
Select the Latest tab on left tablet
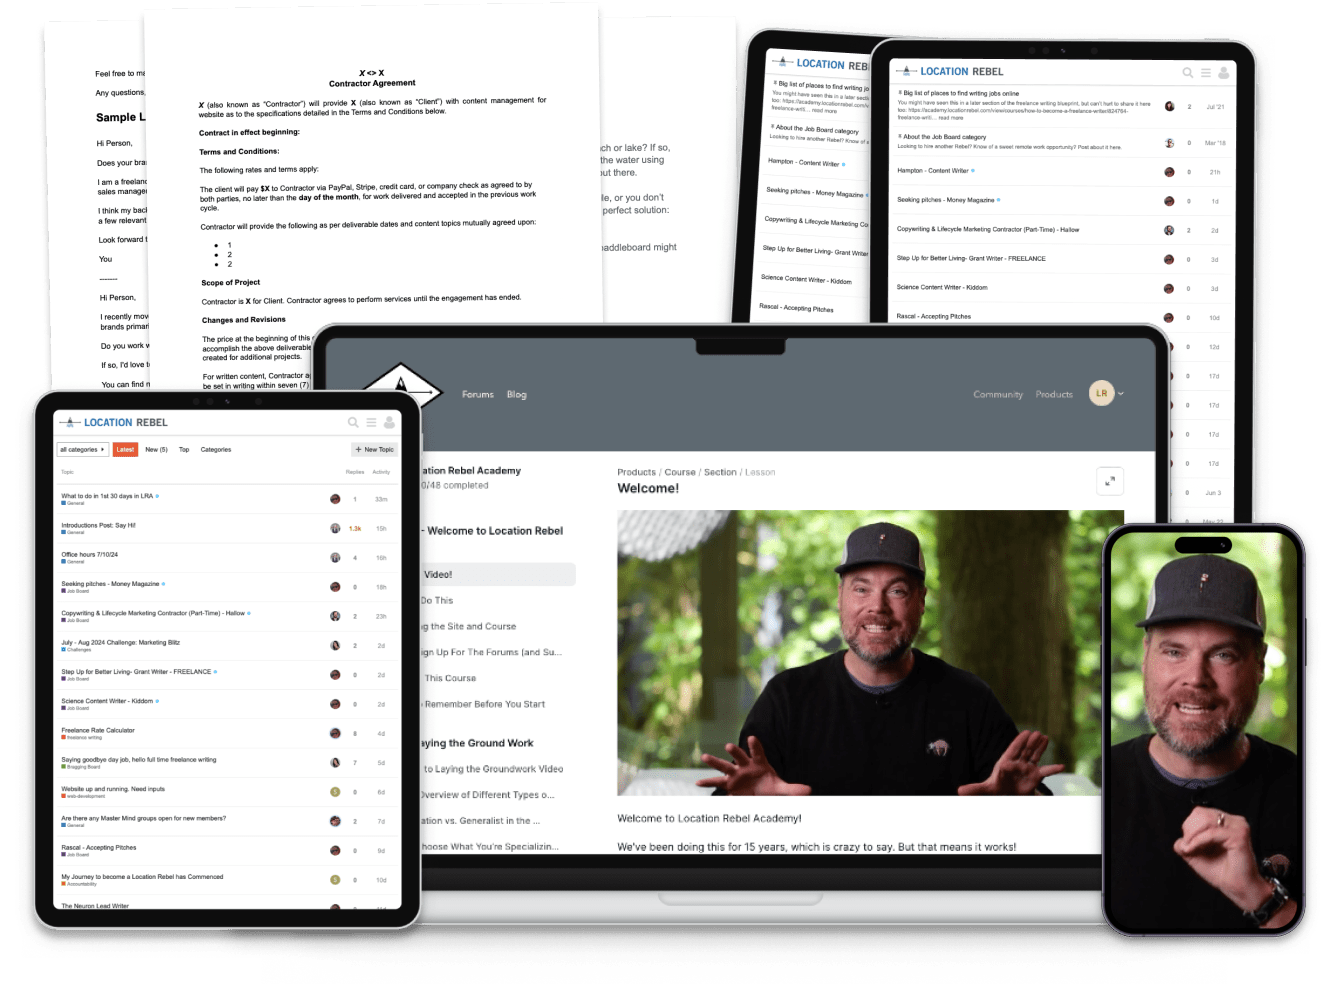[x=125, y=450]
